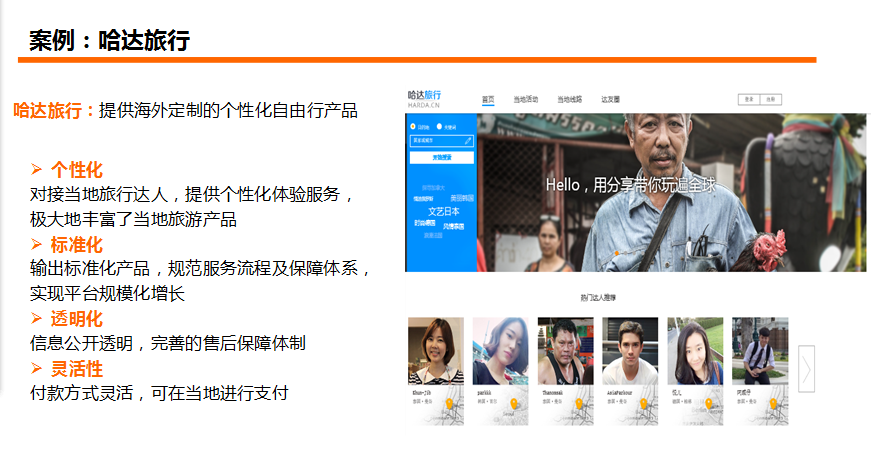Open the Khun-jib profile photo

[x=436, y=350]
